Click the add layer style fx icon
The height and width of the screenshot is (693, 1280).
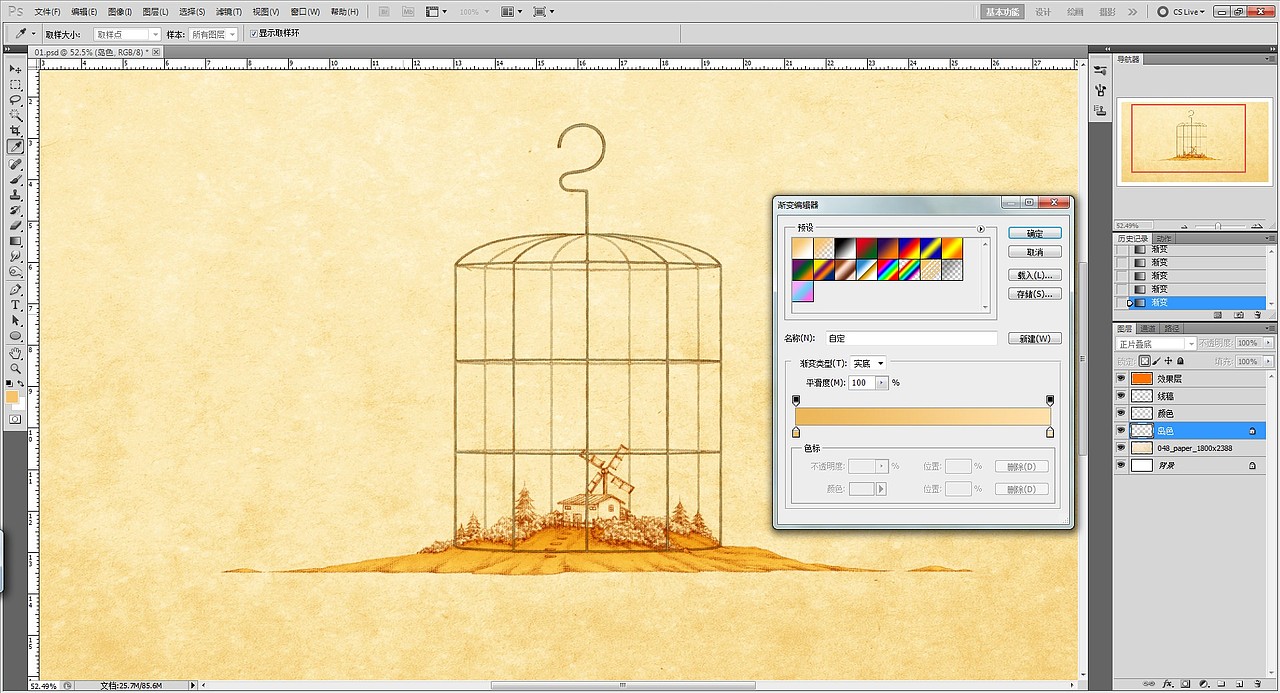1166,685
